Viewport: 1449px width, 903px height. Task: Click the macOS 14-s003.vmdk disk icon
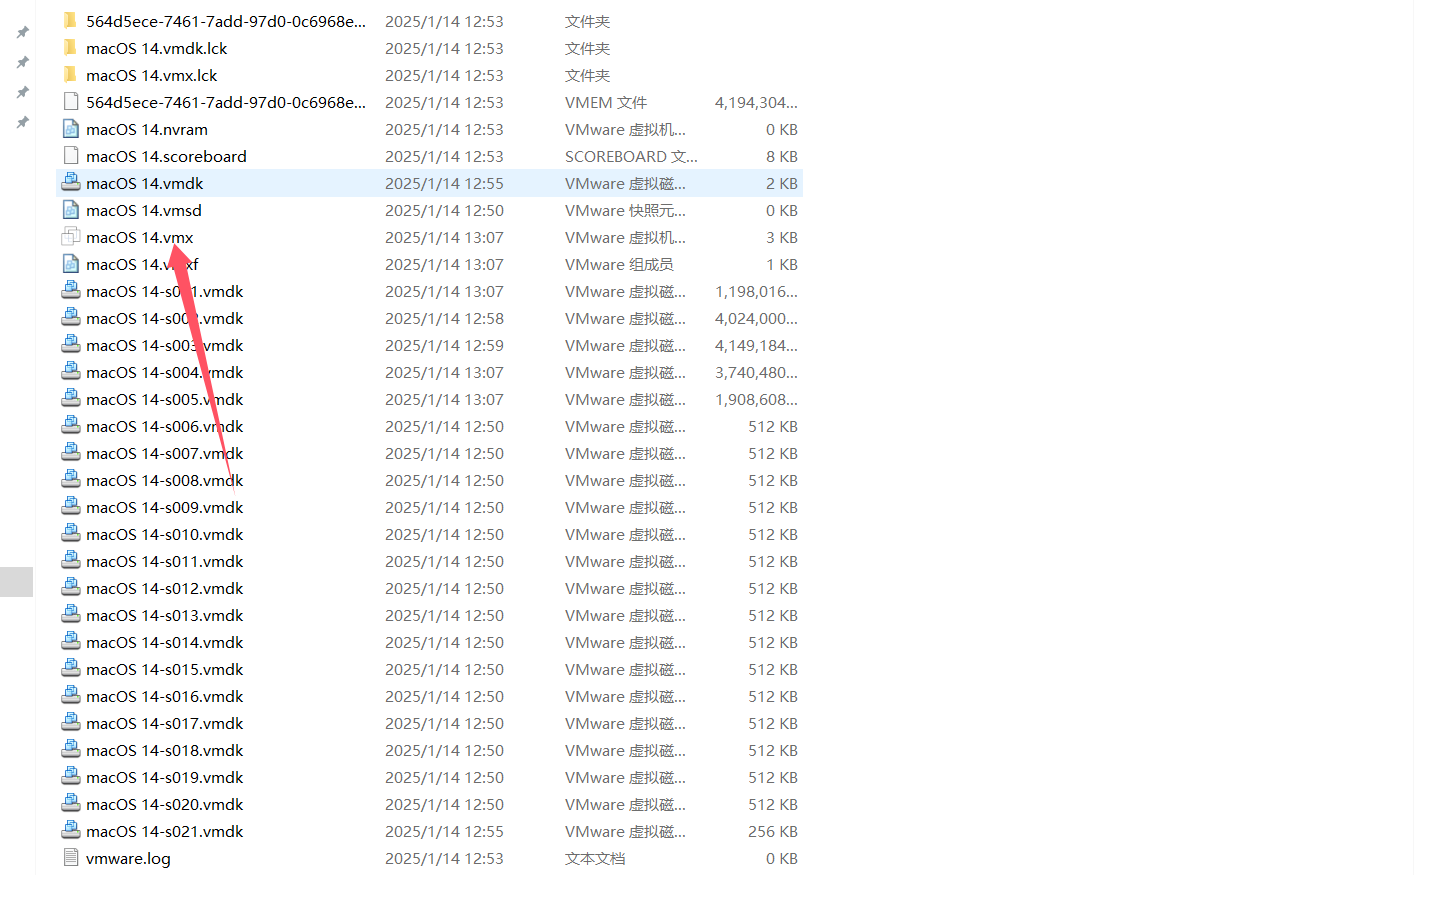point(70,344)
